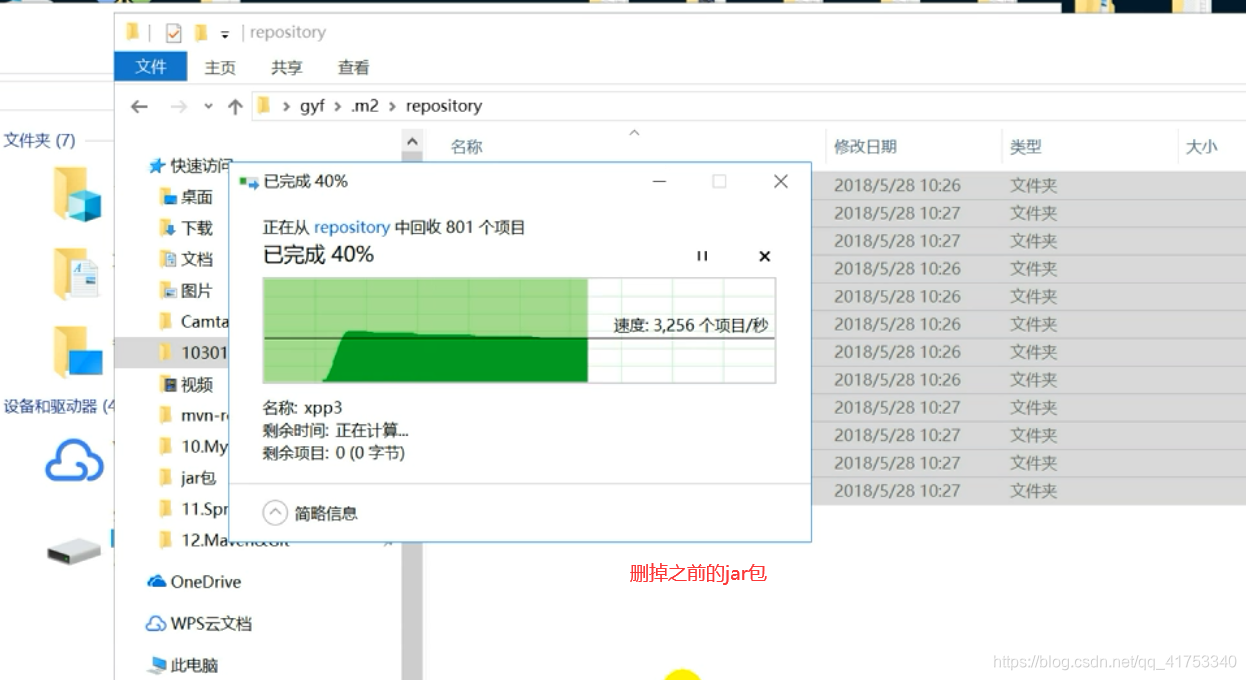Click the copy-progress icon in dialog title bar

click(x=249, y=182)
